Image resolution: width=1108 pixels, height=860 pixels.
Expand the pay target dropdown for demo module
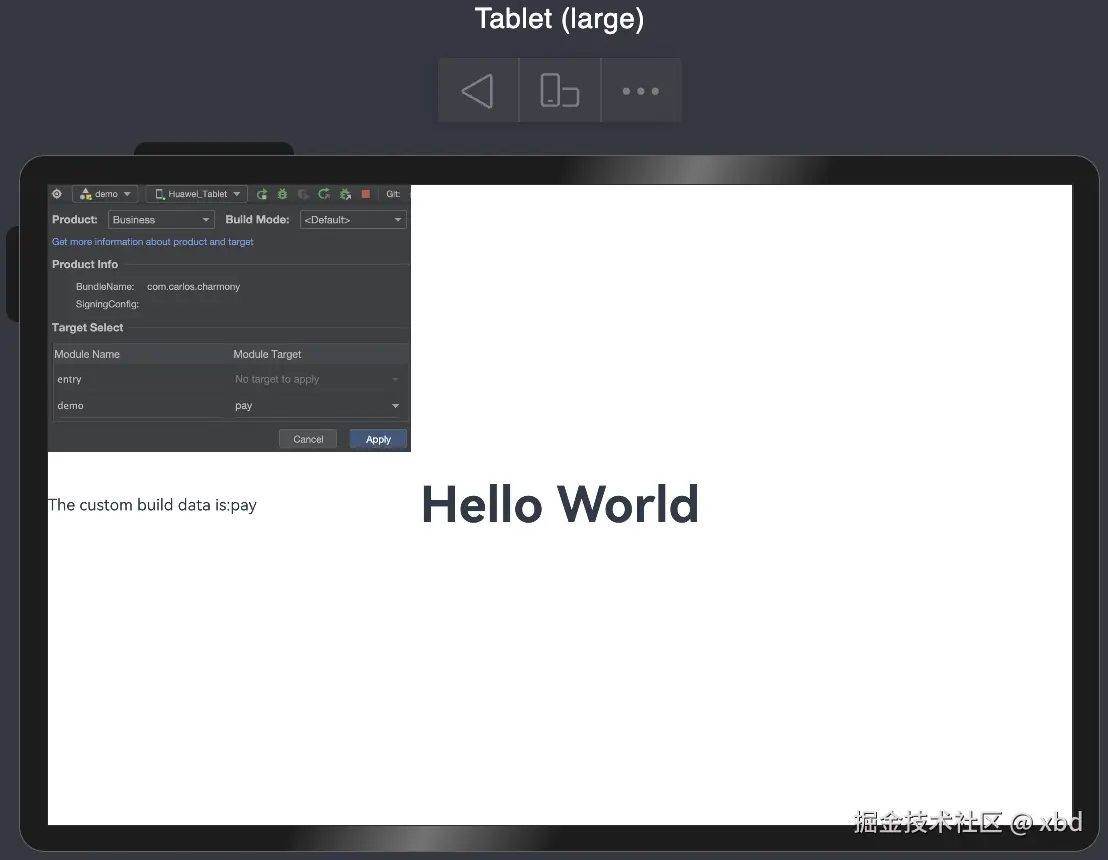[317, 406]
